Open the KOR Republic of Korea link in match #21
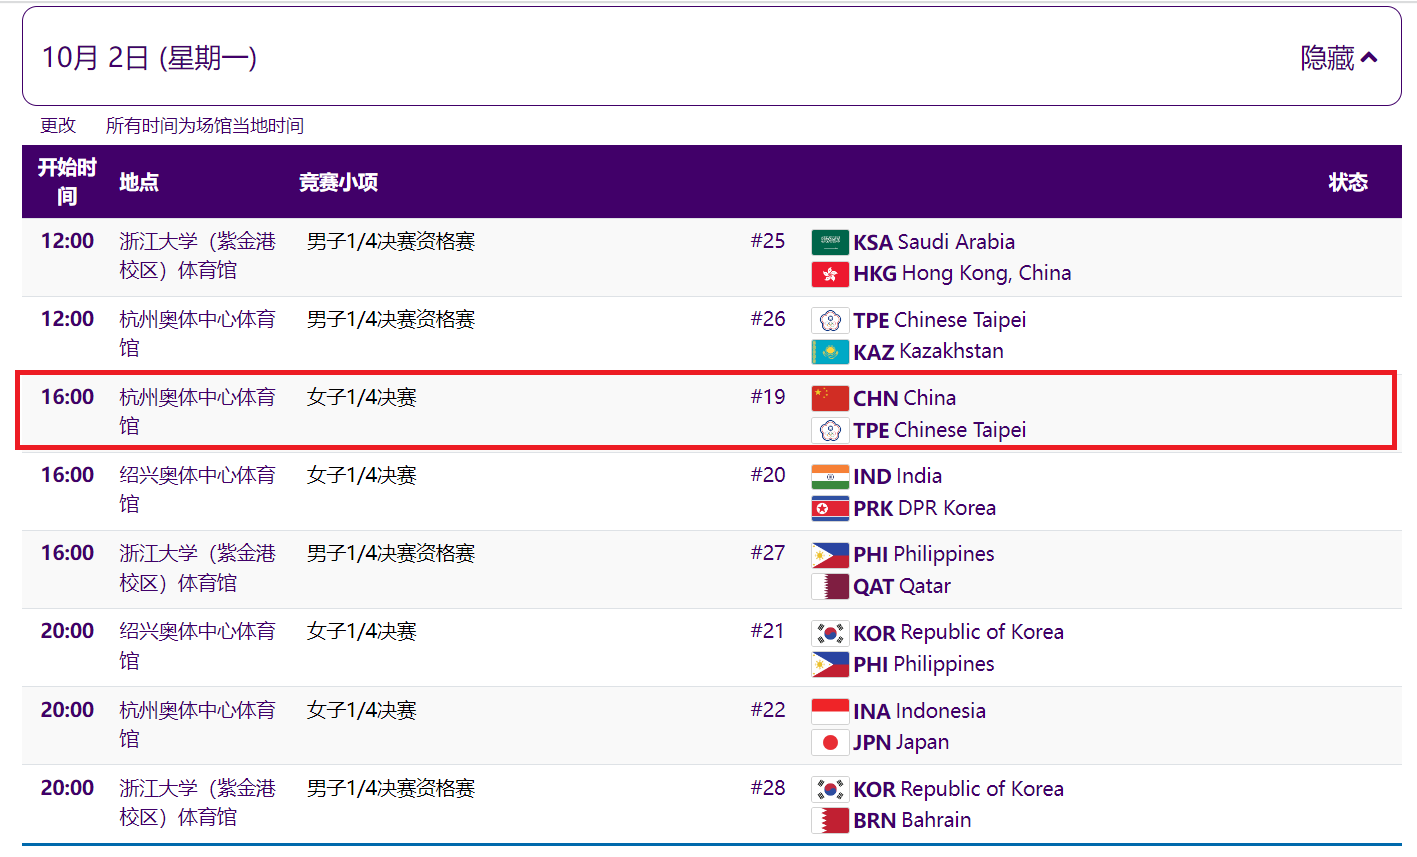Image resolution: width=1417 pixels, height=857 pixels. click(958, 633)
